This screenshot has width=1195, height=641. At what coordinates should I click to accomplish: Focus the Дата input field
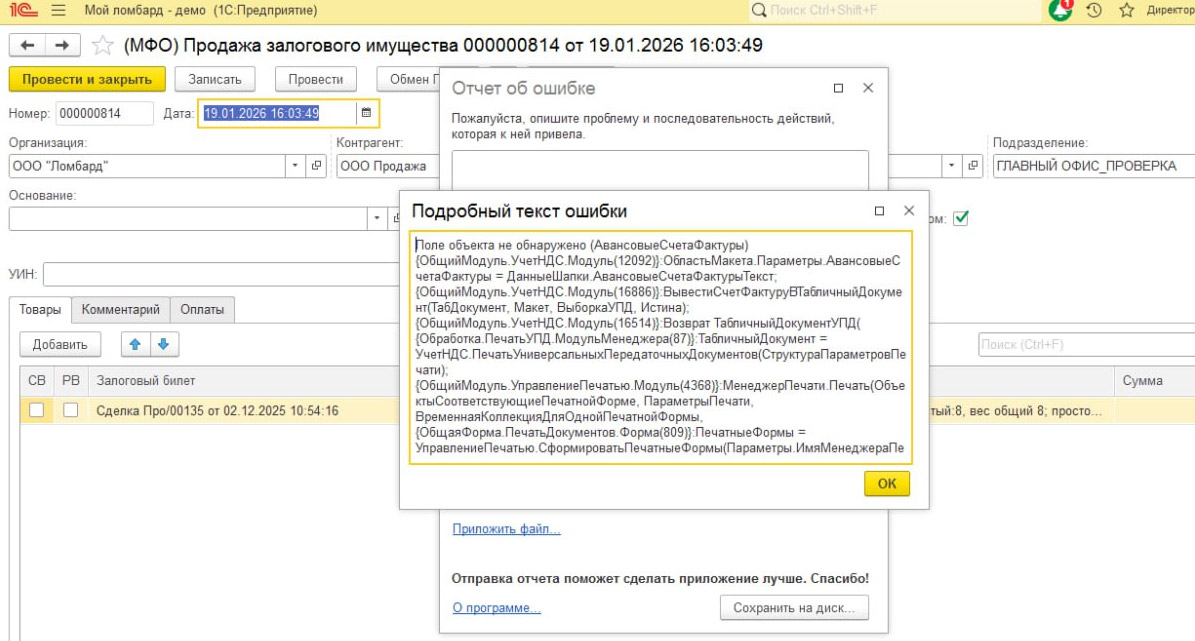click(278, 113)
